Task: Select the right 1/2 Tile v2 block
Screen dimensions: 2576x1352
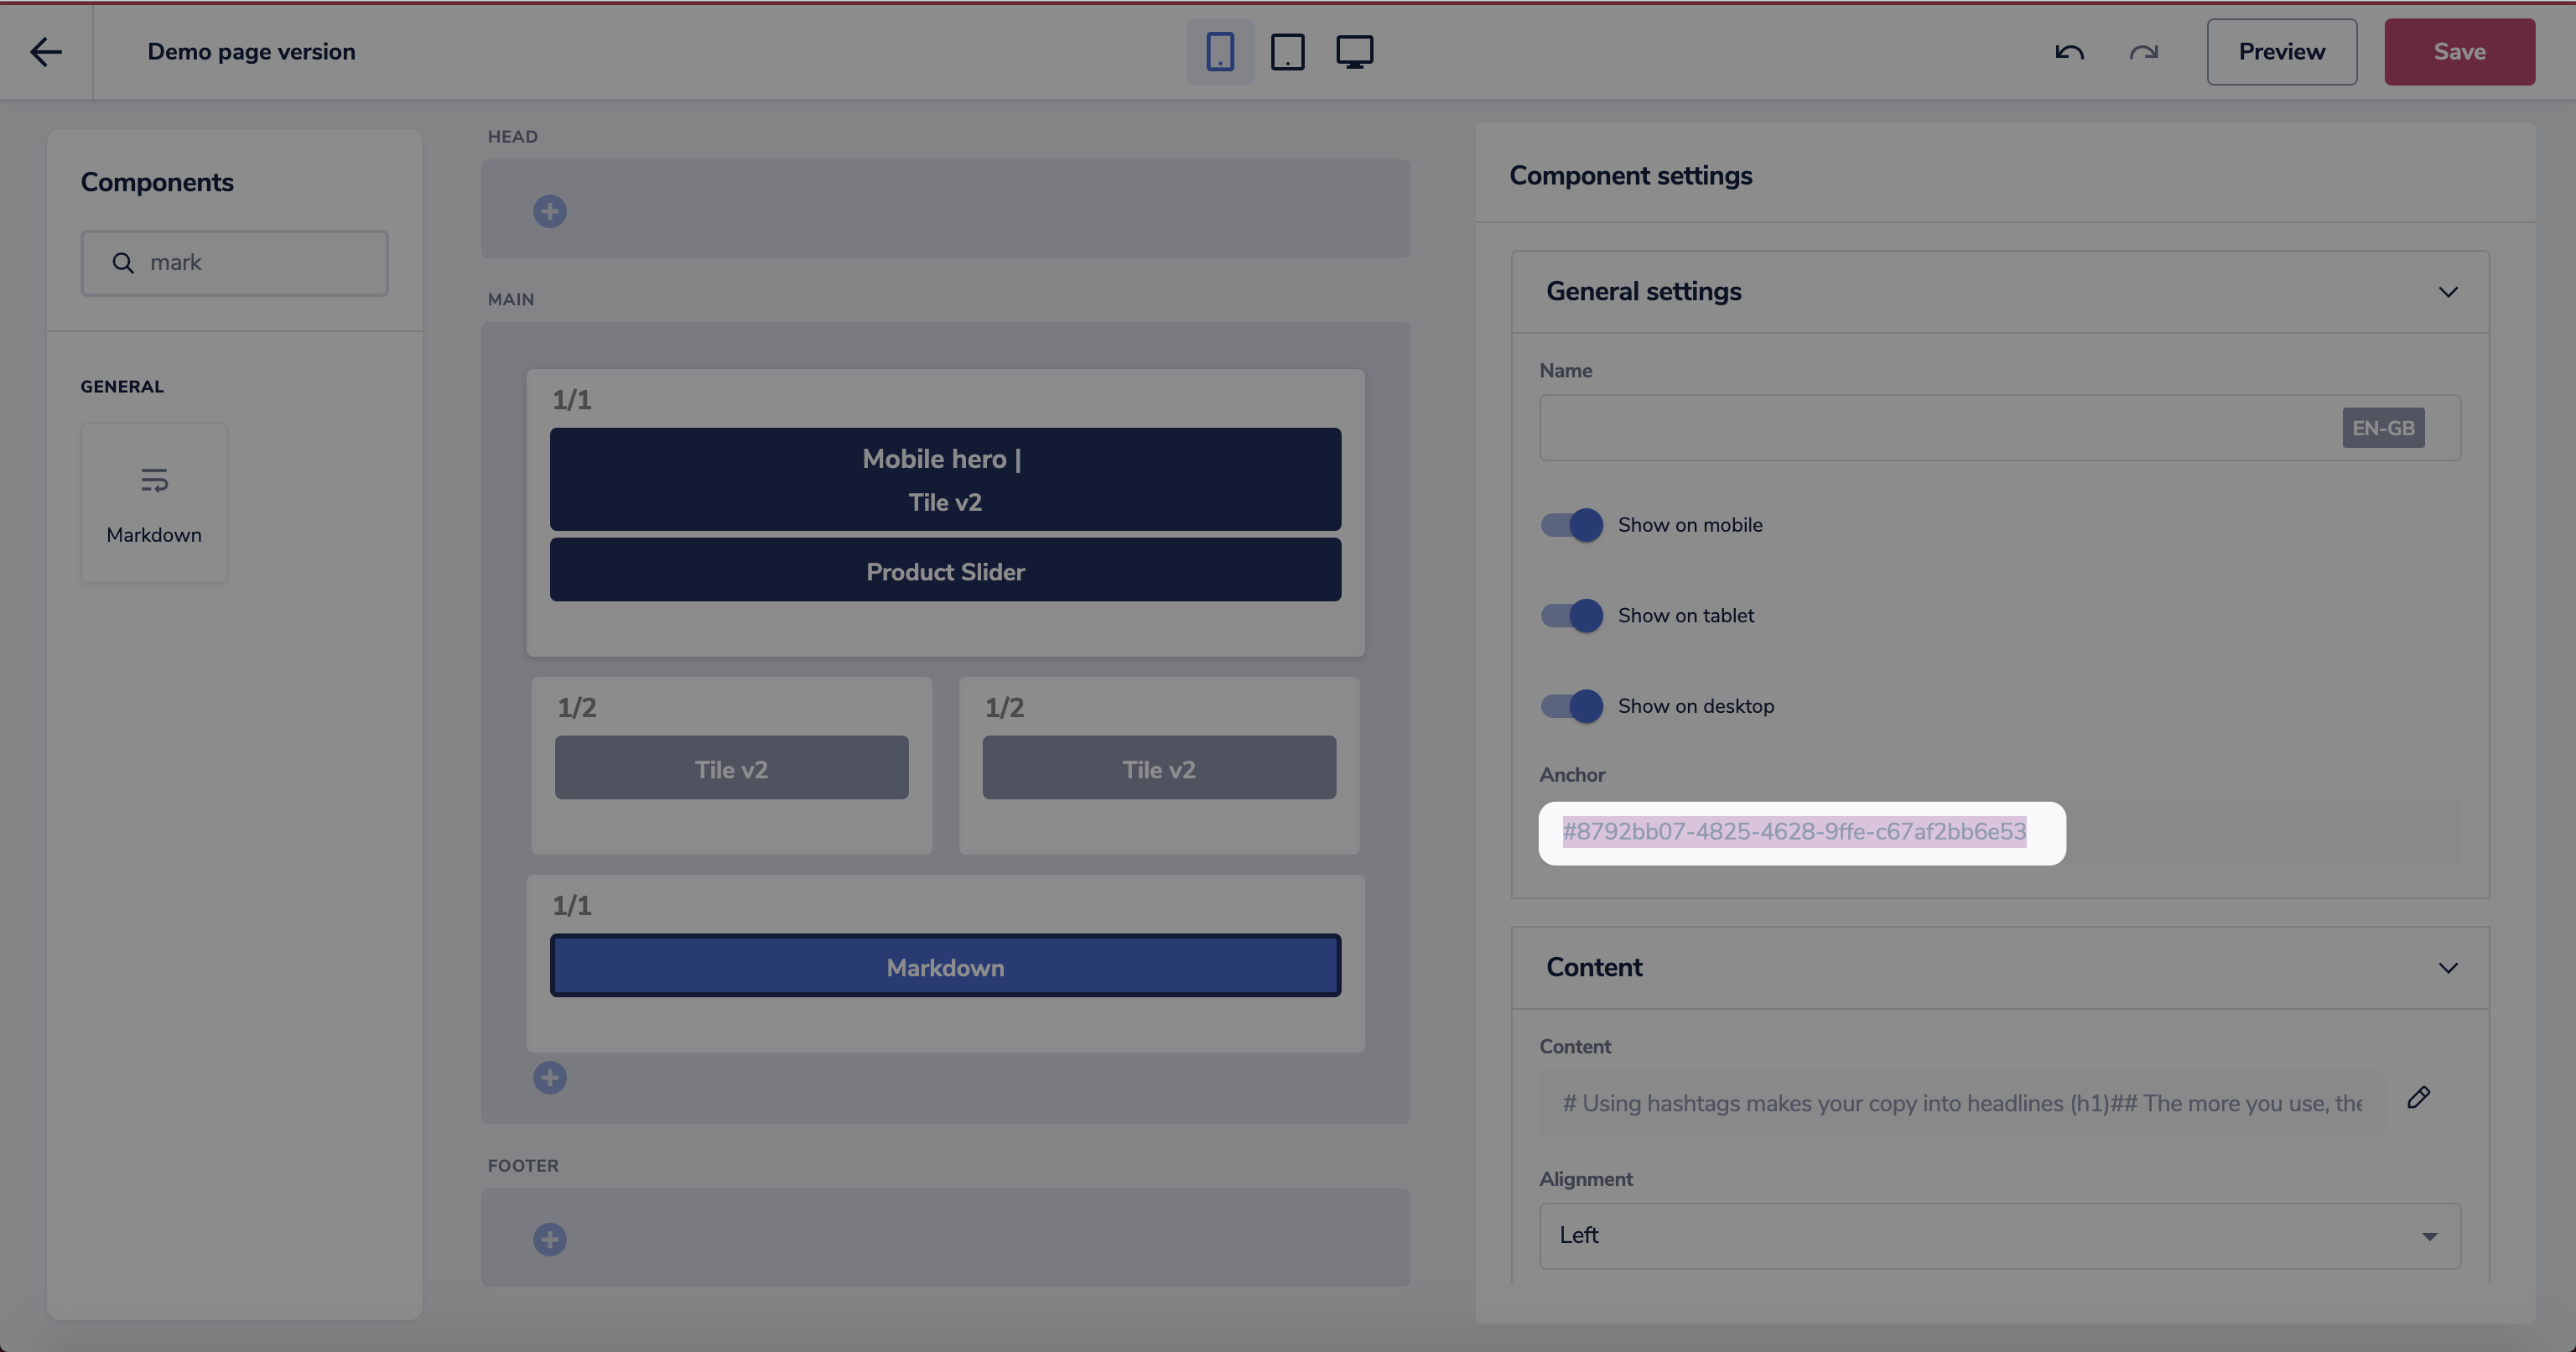Action: (1159, 768)
